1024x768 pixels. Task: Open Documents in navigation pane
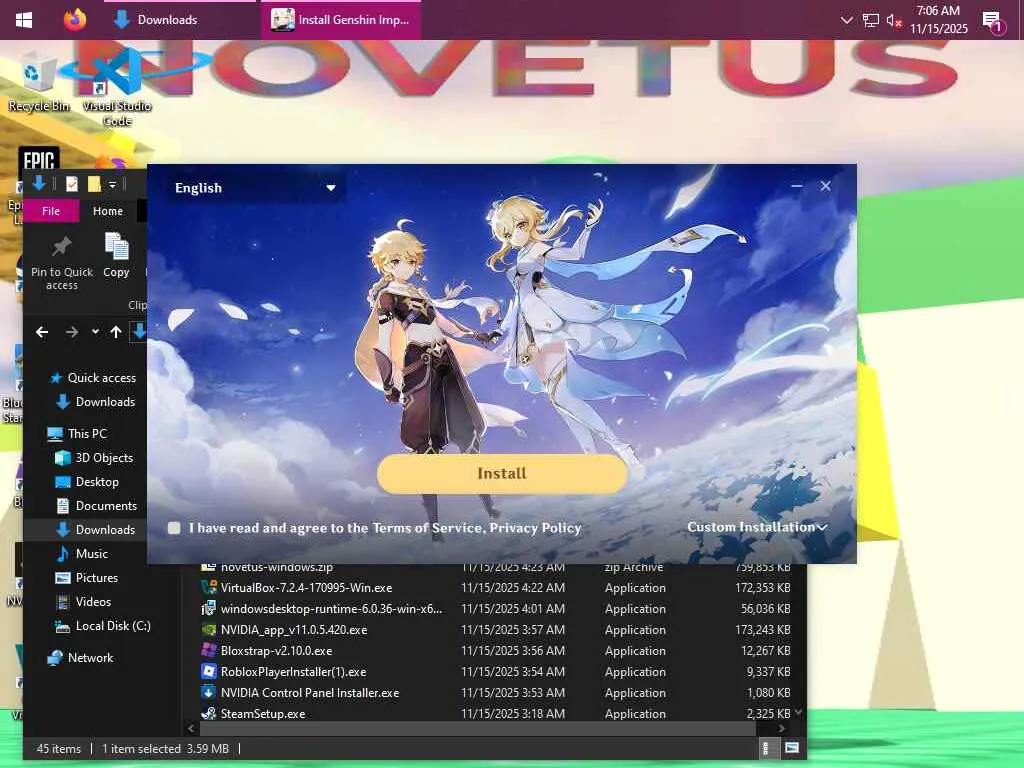tap(97, 505)
